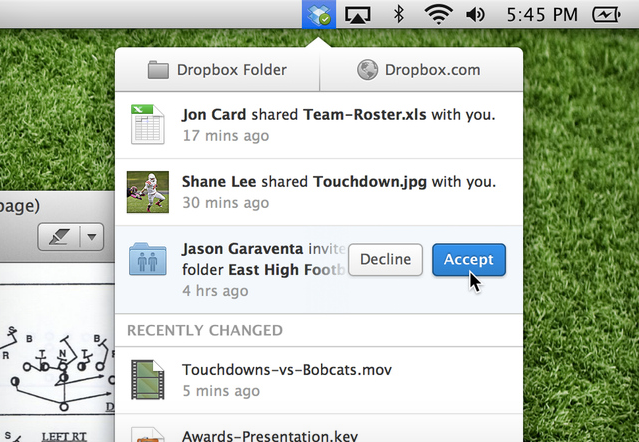This screenshot has width=639, height=442.
Task: Open the AirPlay display menu
Action: (357, 15)
